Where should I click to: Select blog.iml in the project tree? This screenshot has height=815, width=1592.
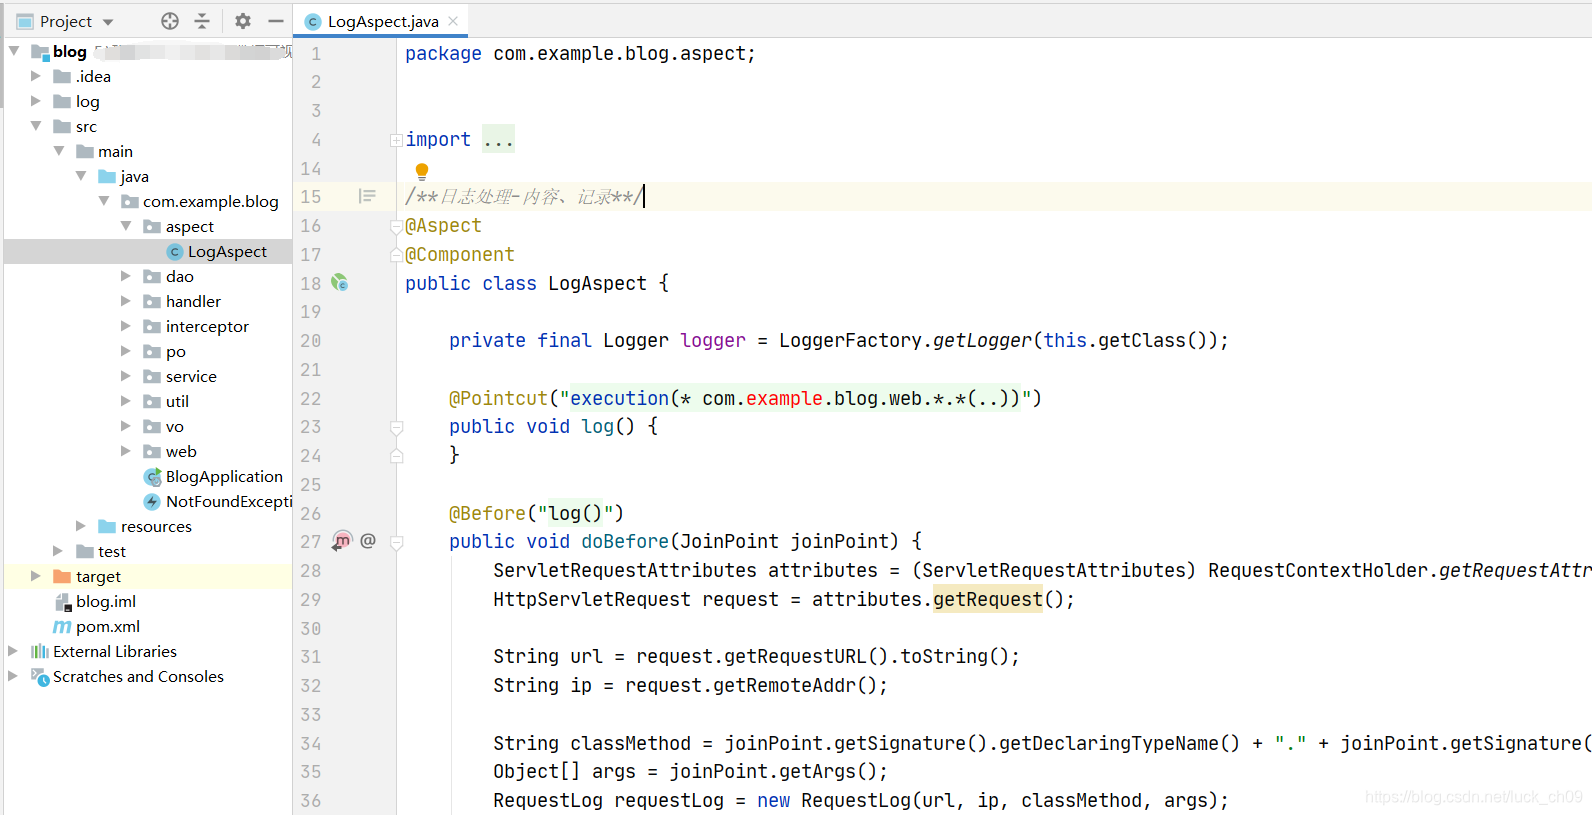[x=106, y=602]
